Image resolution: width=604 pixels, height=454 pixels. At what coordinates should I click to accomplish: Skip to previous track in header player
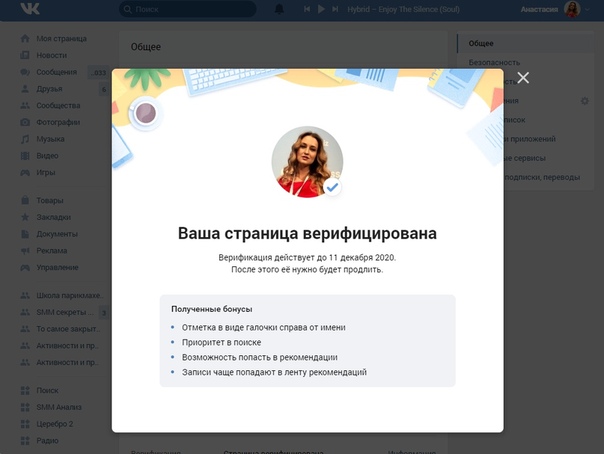pyautogui.click(x=307, y=9)
